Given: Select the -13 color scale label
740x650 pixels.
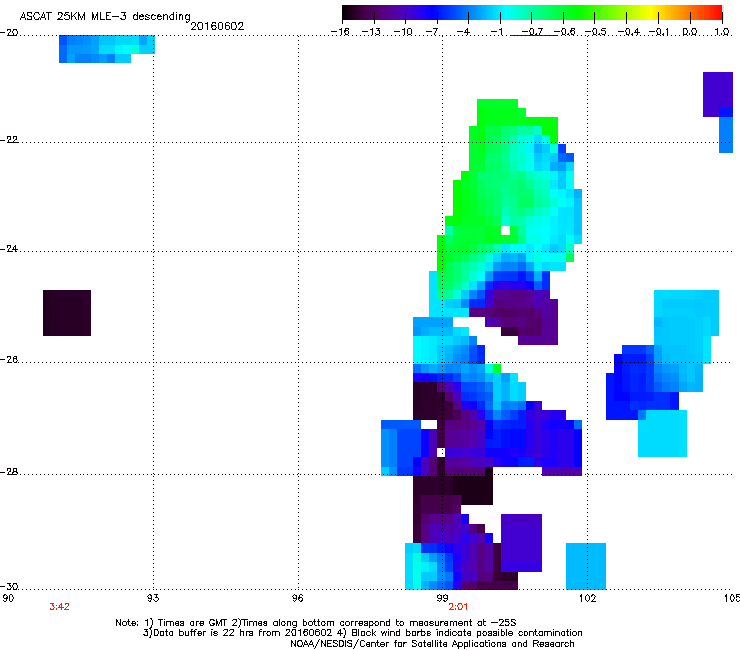Looking at the screenshot, I should (371, 32).
